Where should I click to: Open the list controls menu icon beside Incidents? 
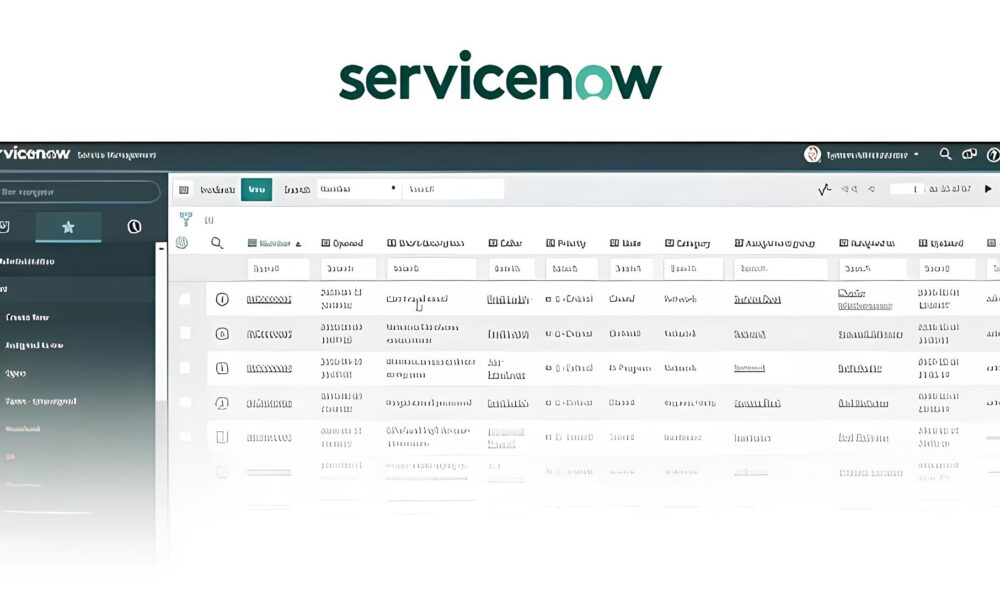(184, 189)
